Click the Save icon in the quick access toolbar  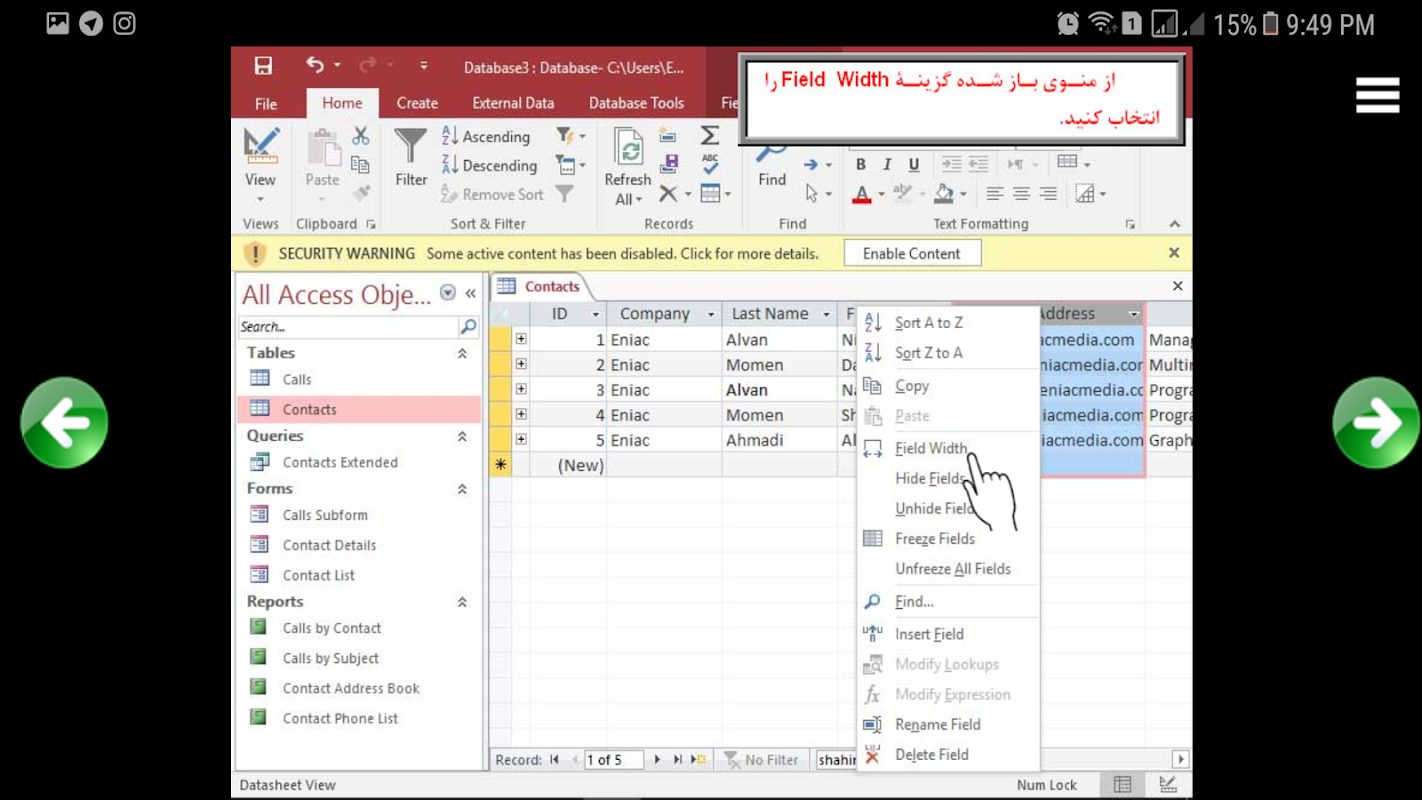pos(263,66)
